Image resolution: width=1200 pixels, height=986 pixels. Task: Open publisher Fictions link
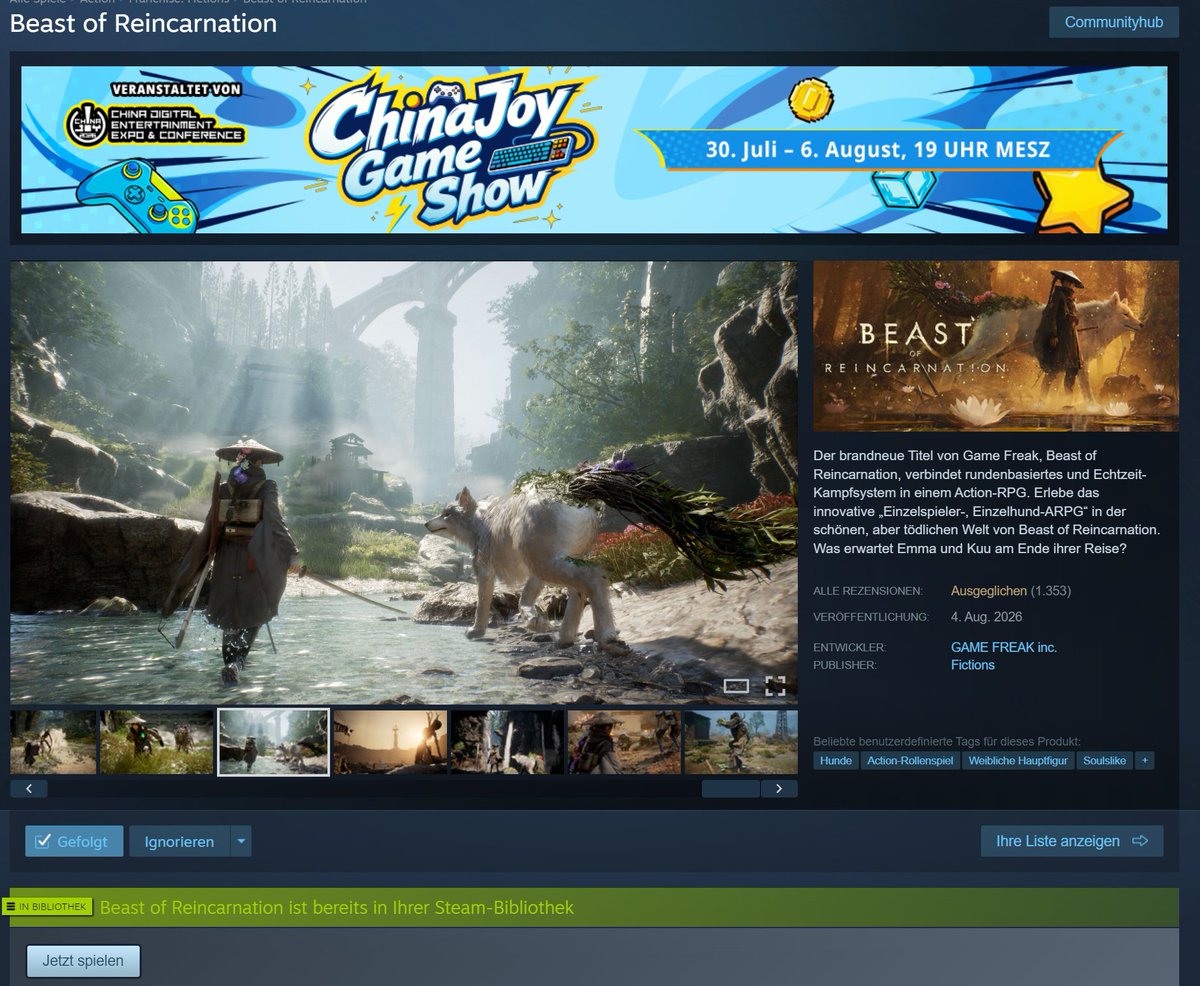[973, 665]
